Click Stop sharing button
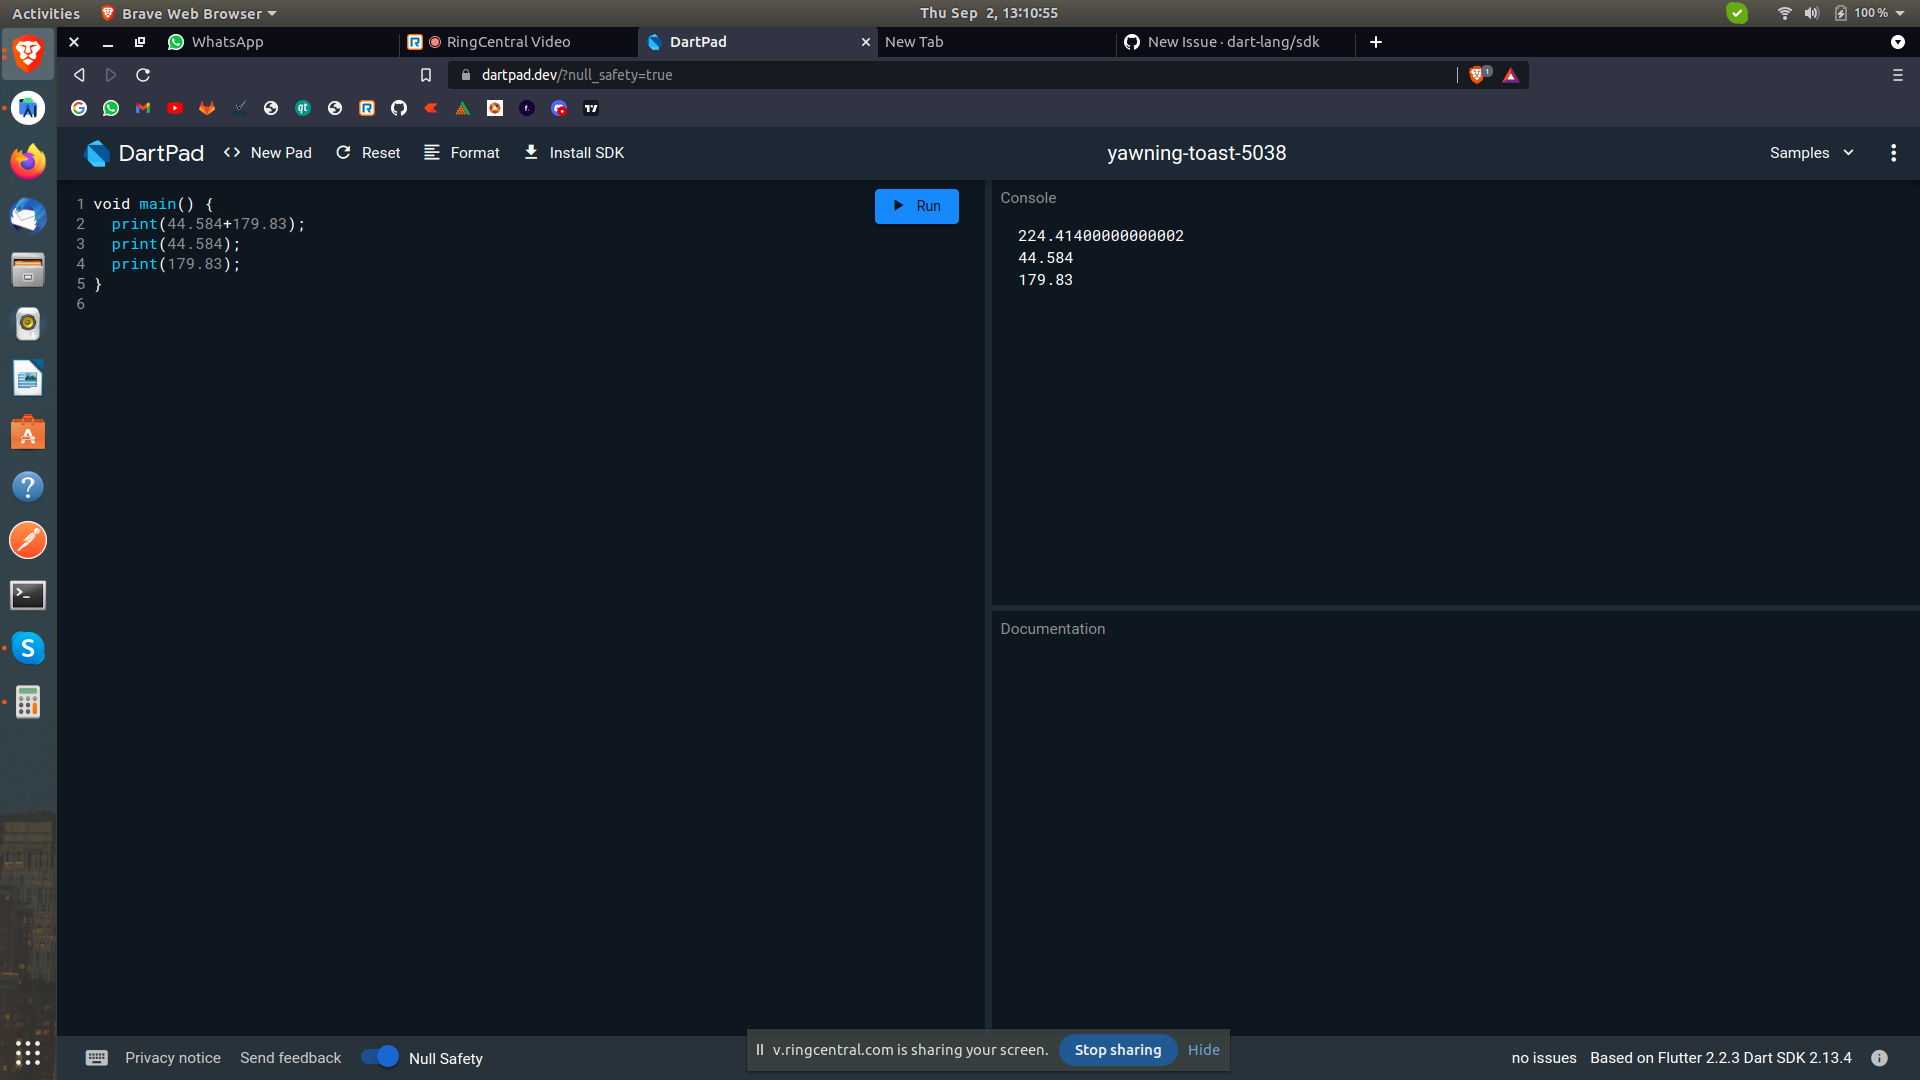Screen dimensions: 1920x1080 coord(1117,1050)
